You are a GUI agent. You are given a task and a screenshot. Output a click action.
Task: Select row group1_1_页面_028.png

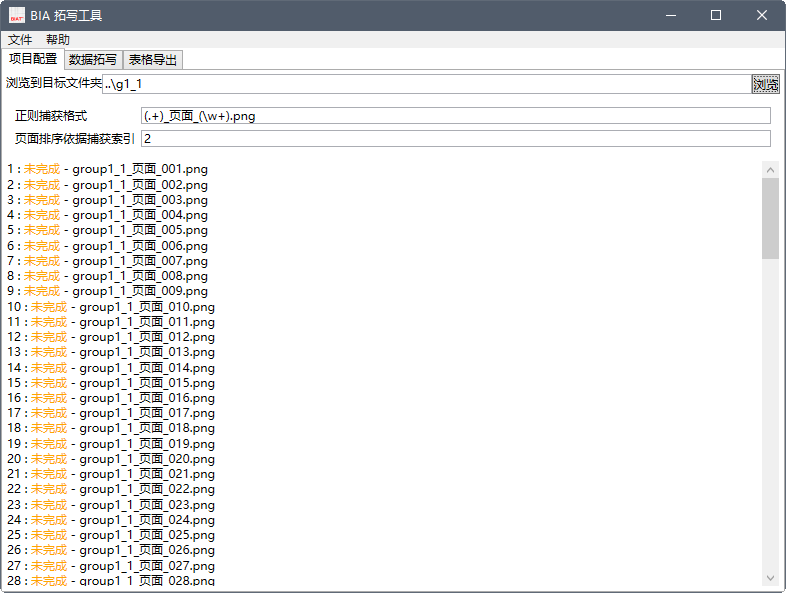click(x=111, y=580)
